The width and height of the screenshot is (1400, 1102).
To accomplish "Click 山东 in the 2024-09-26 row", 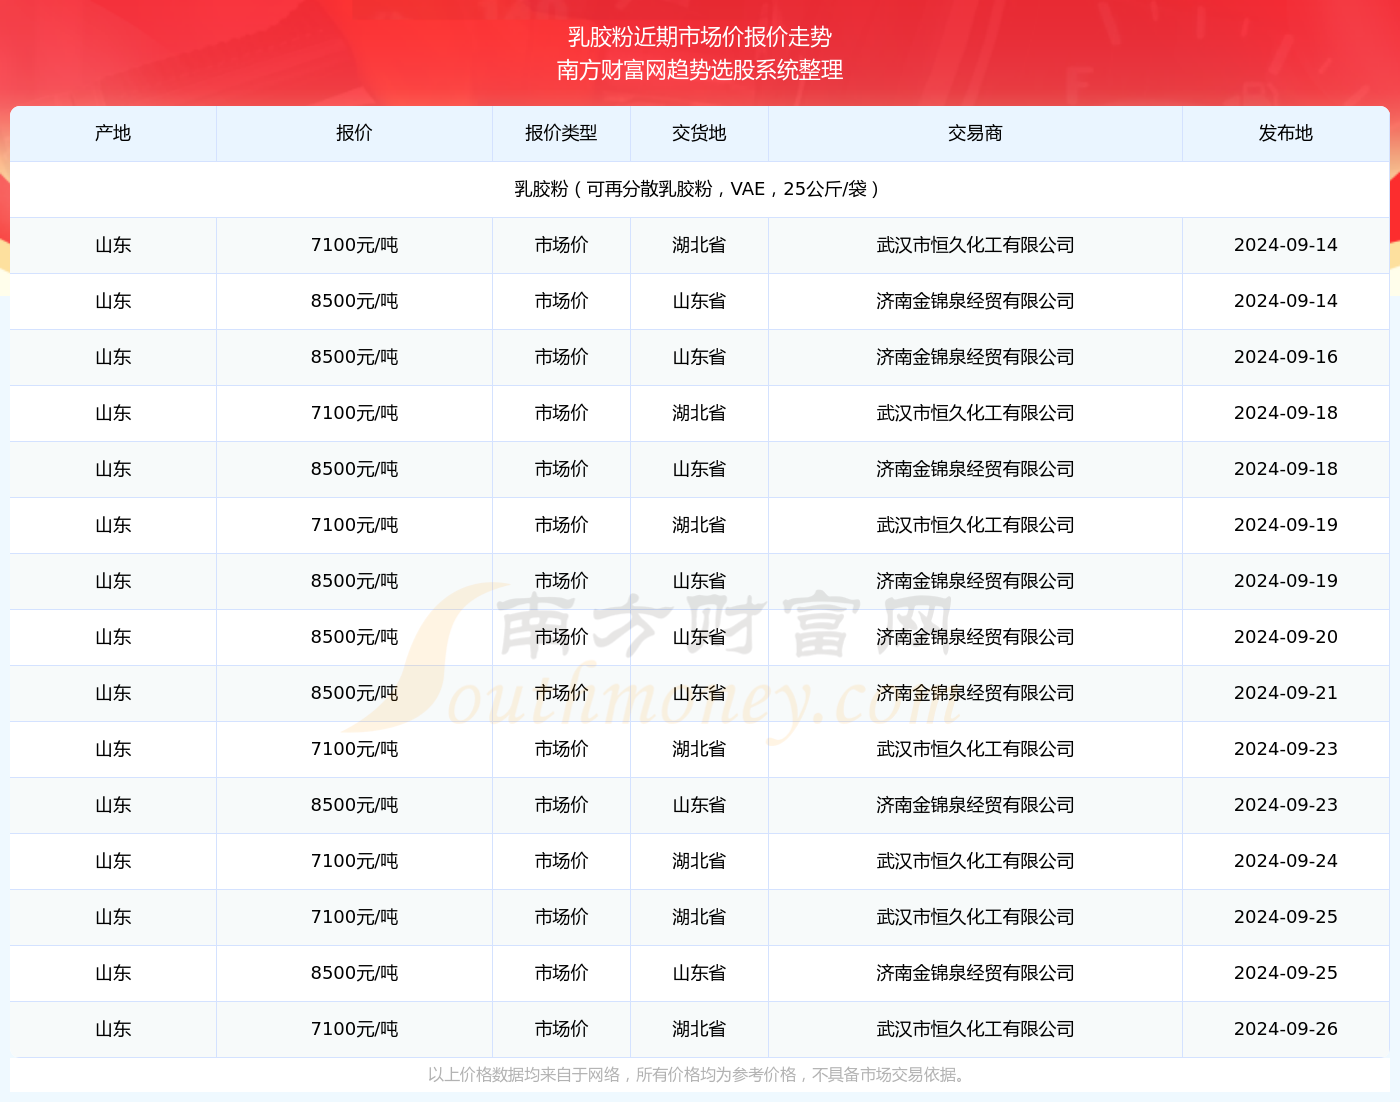I will [x=113, y=1029].
